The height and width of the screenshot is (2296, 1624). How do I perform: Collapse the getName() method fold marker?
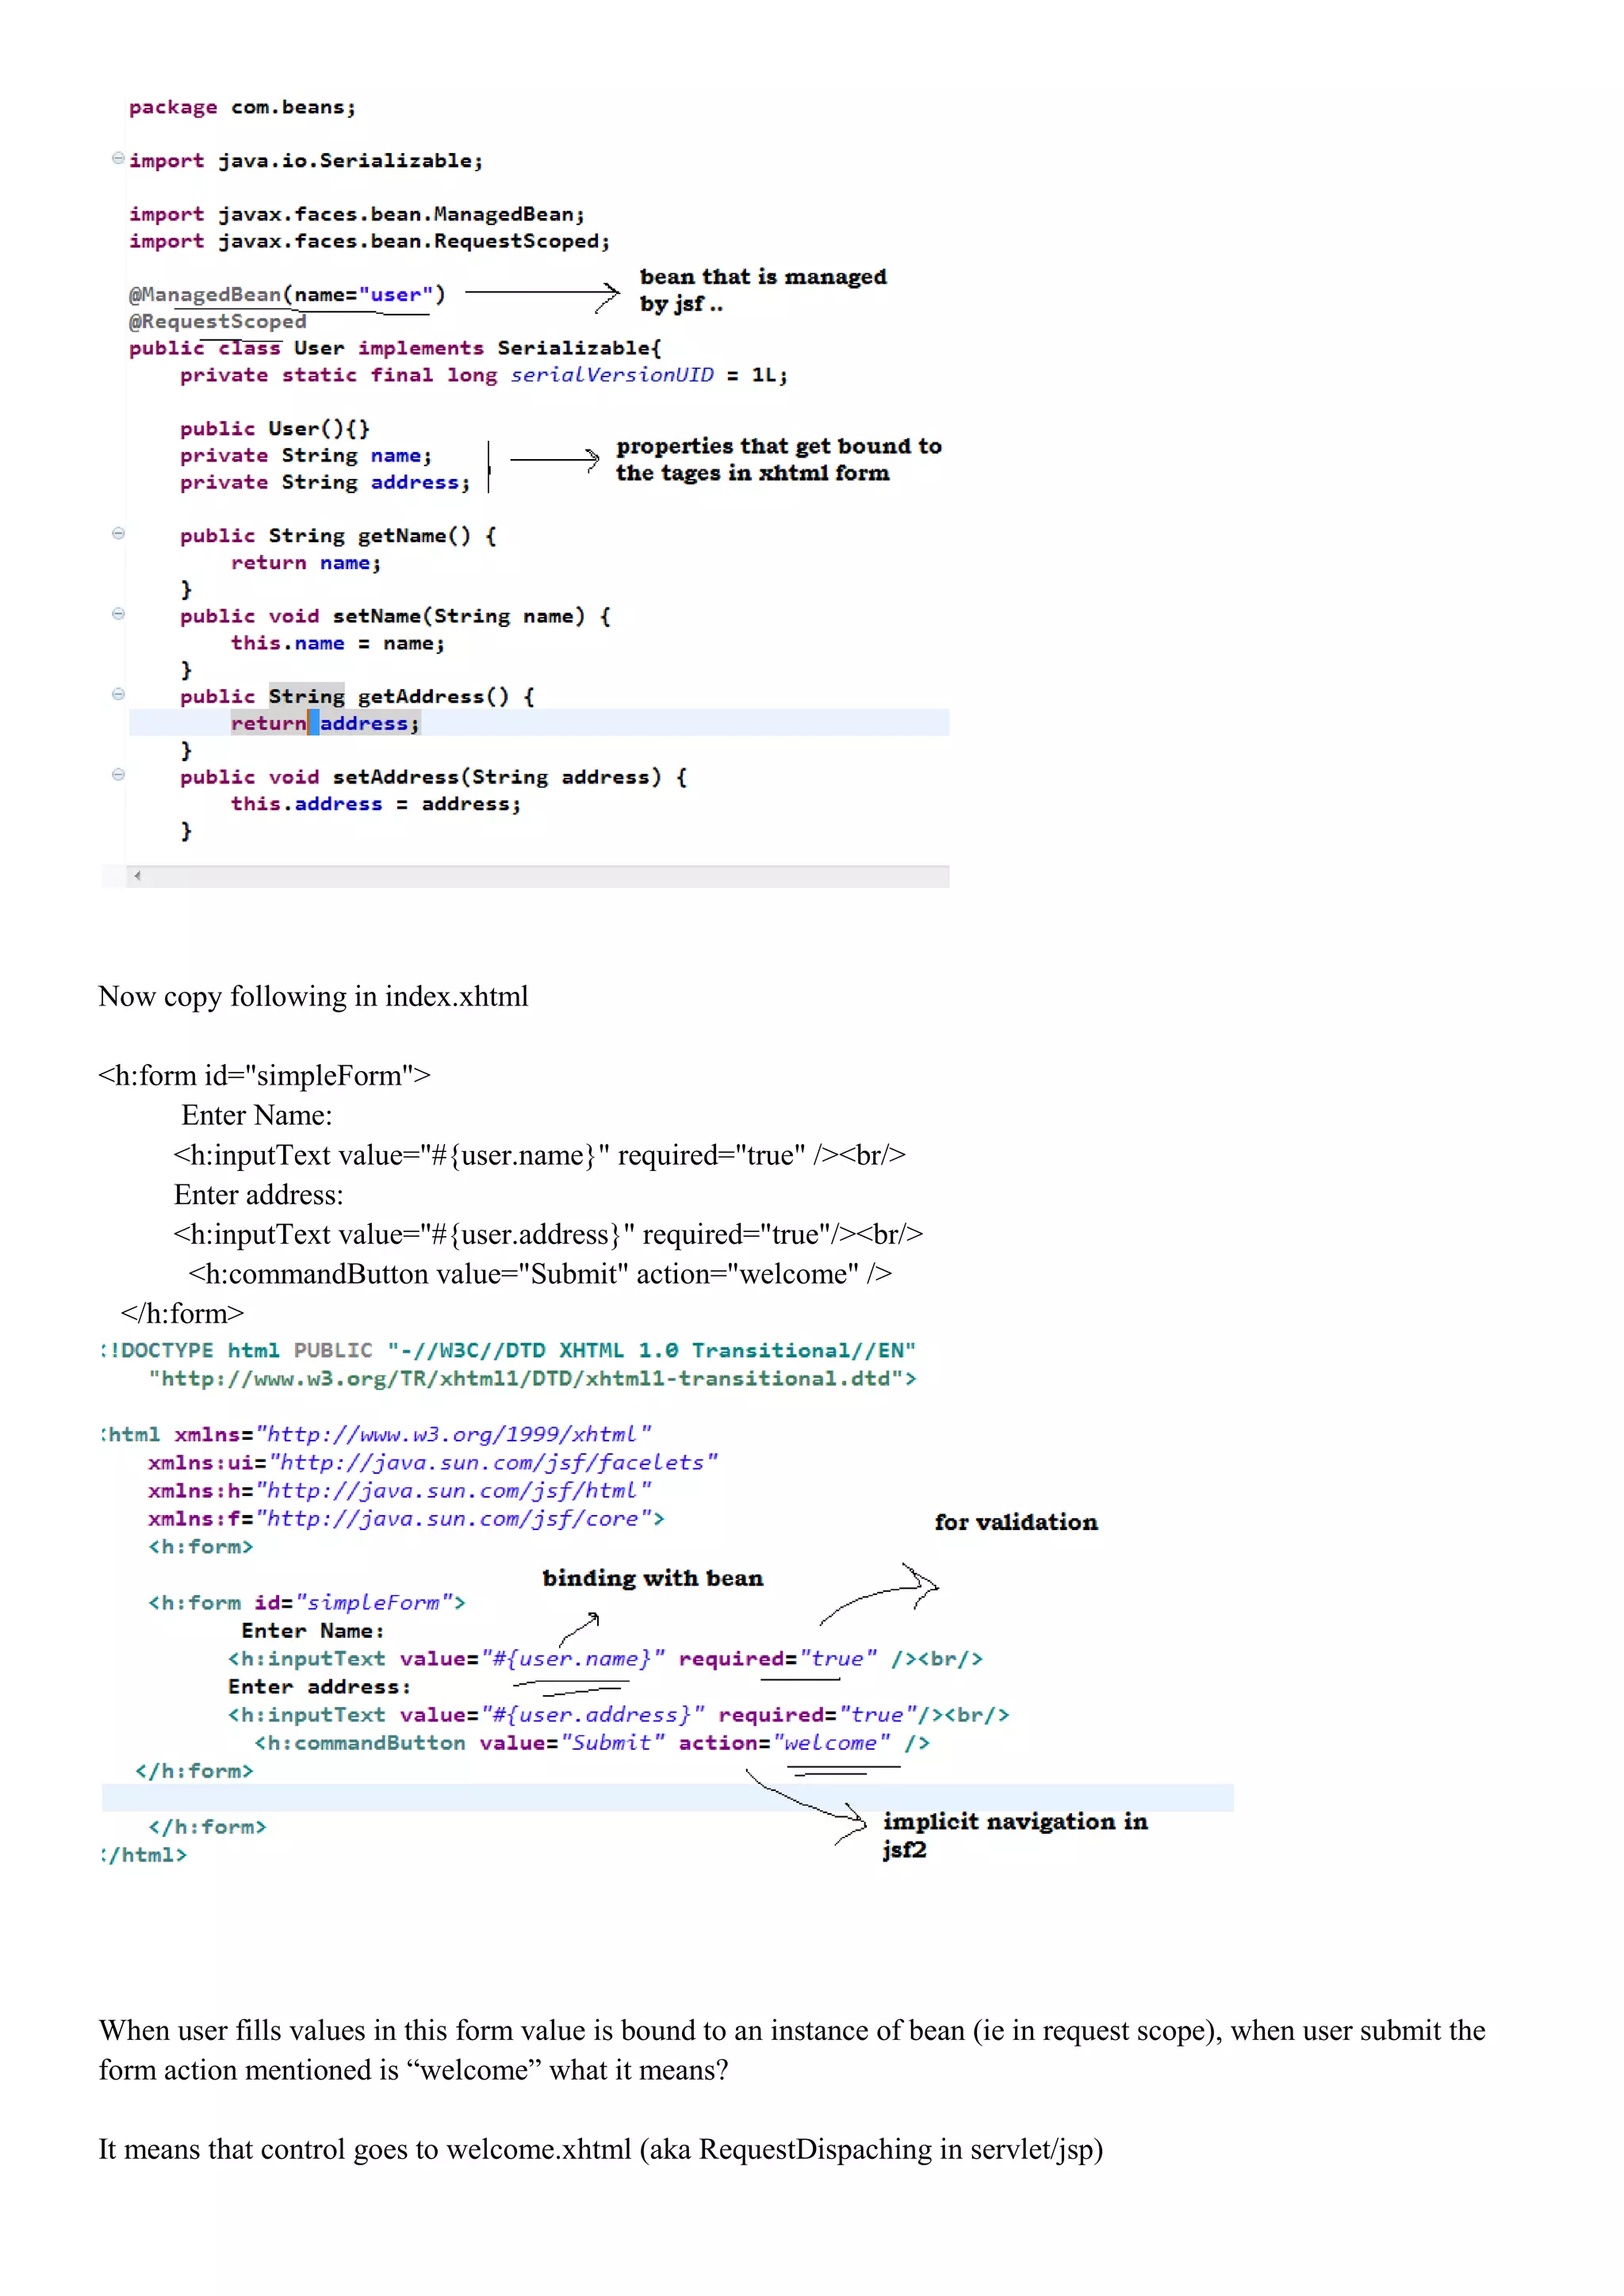(x=118, y=534)
